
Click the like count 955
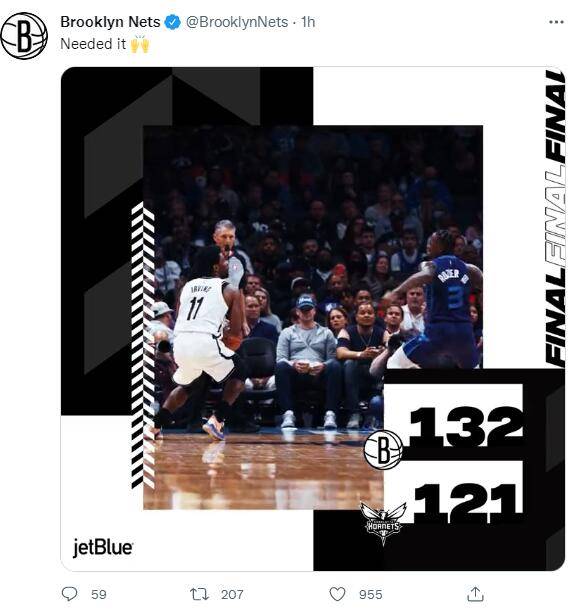point(371,594)
